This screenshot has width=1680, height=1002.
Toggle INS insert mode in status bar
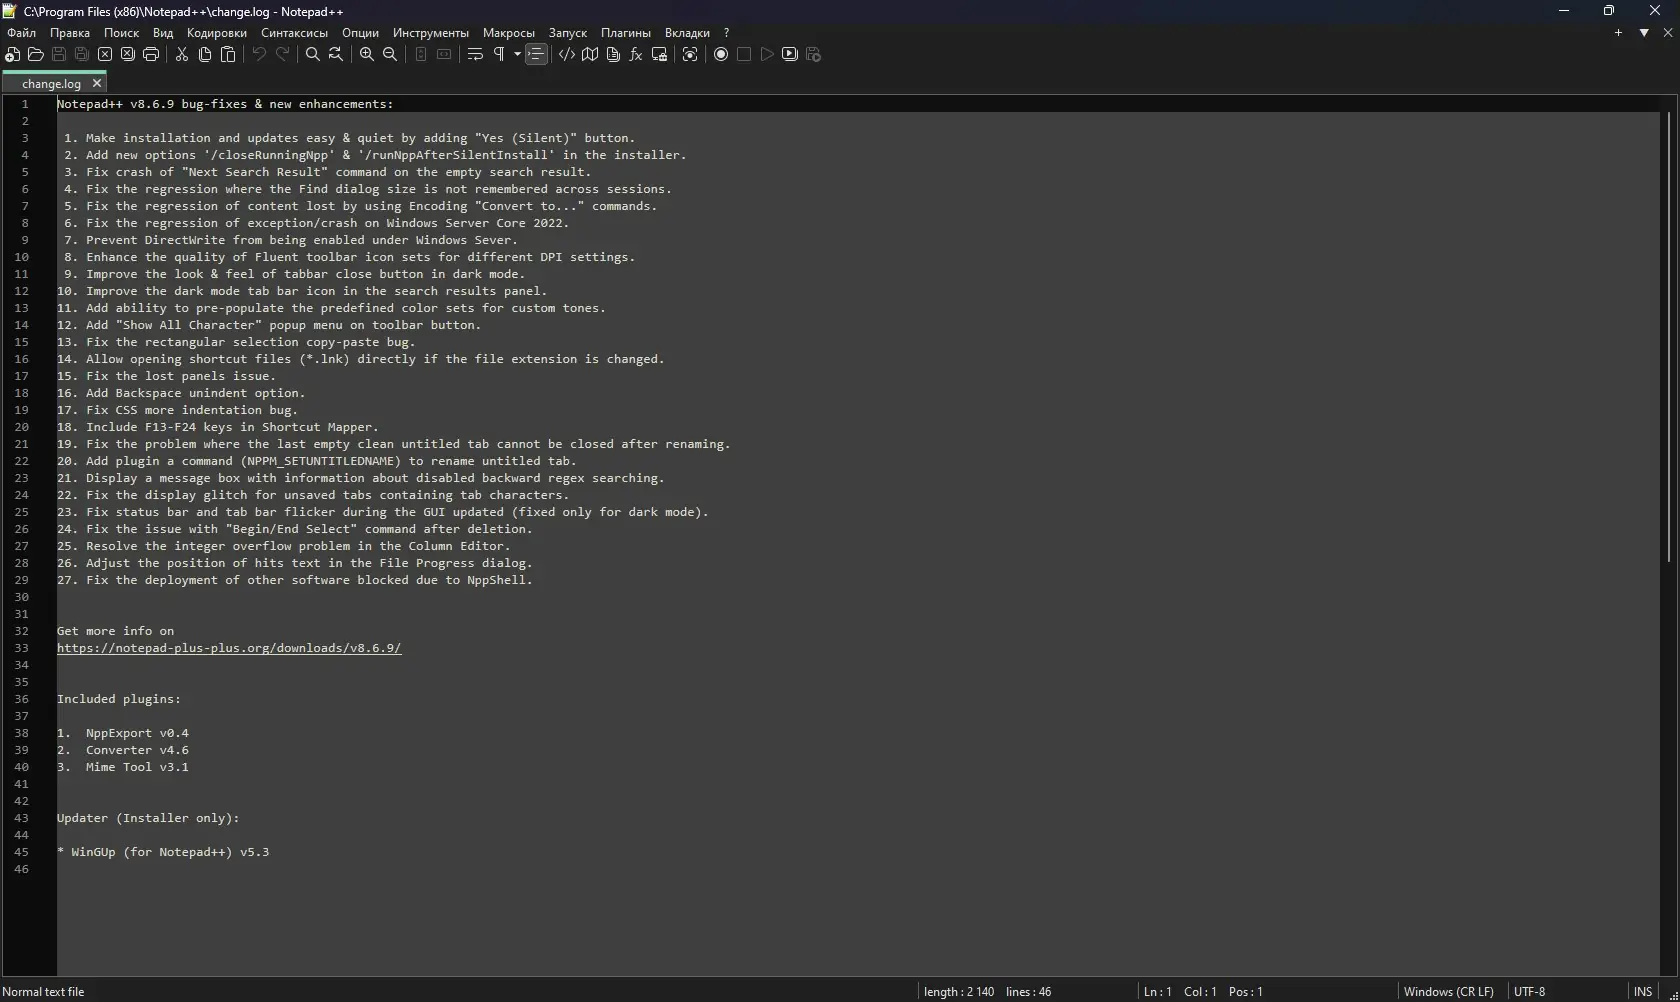pos(1643,992)
